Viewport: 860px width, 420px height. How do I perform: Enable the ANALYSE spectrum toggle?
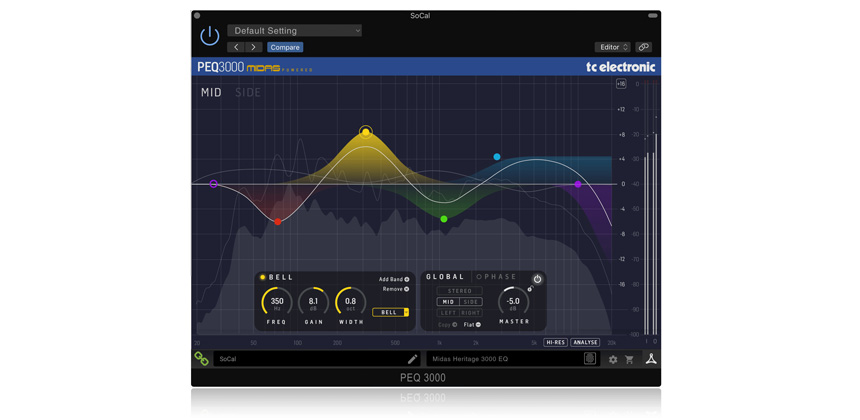585,342
